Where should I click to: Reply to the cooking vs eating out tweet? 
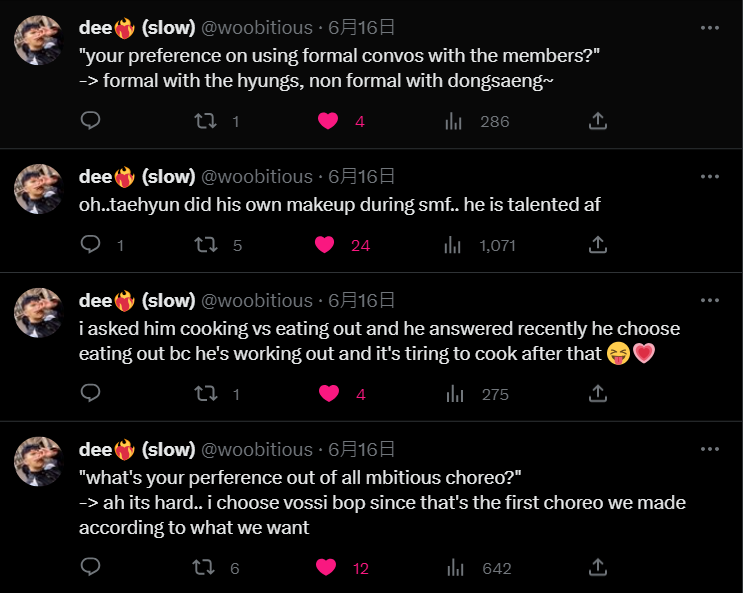90,393
